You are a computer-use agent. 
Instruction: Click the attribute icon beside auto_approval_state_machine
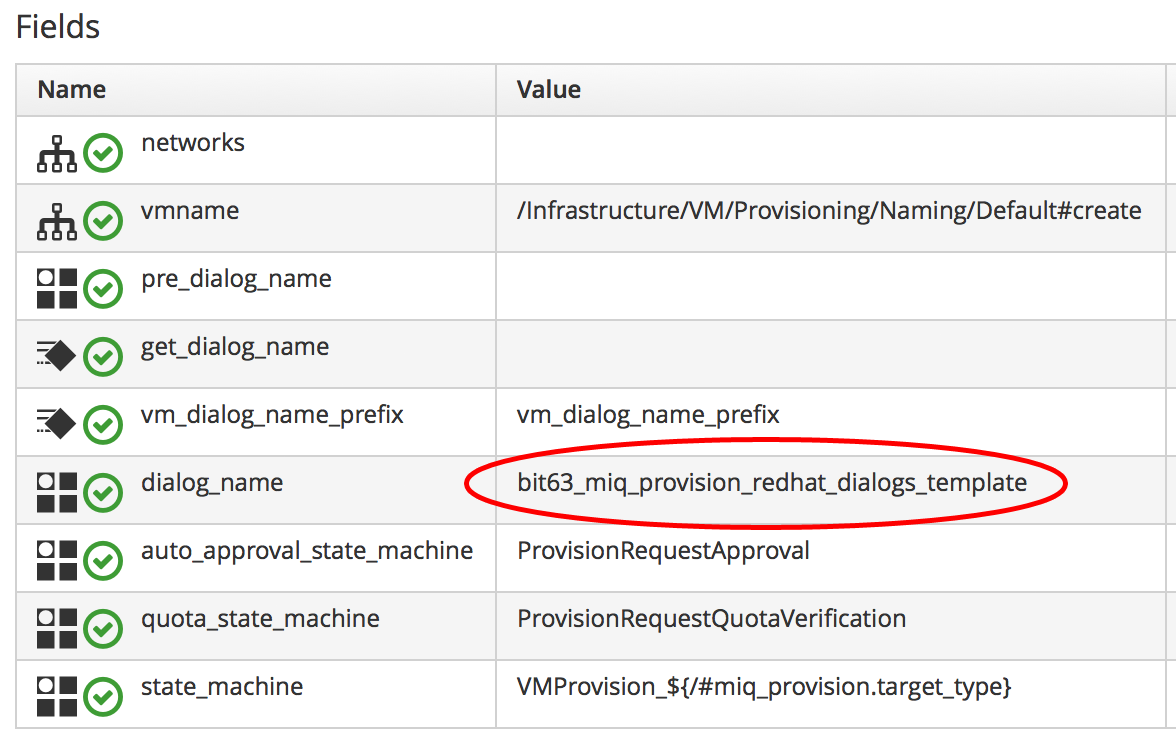[x=57, y=561]
